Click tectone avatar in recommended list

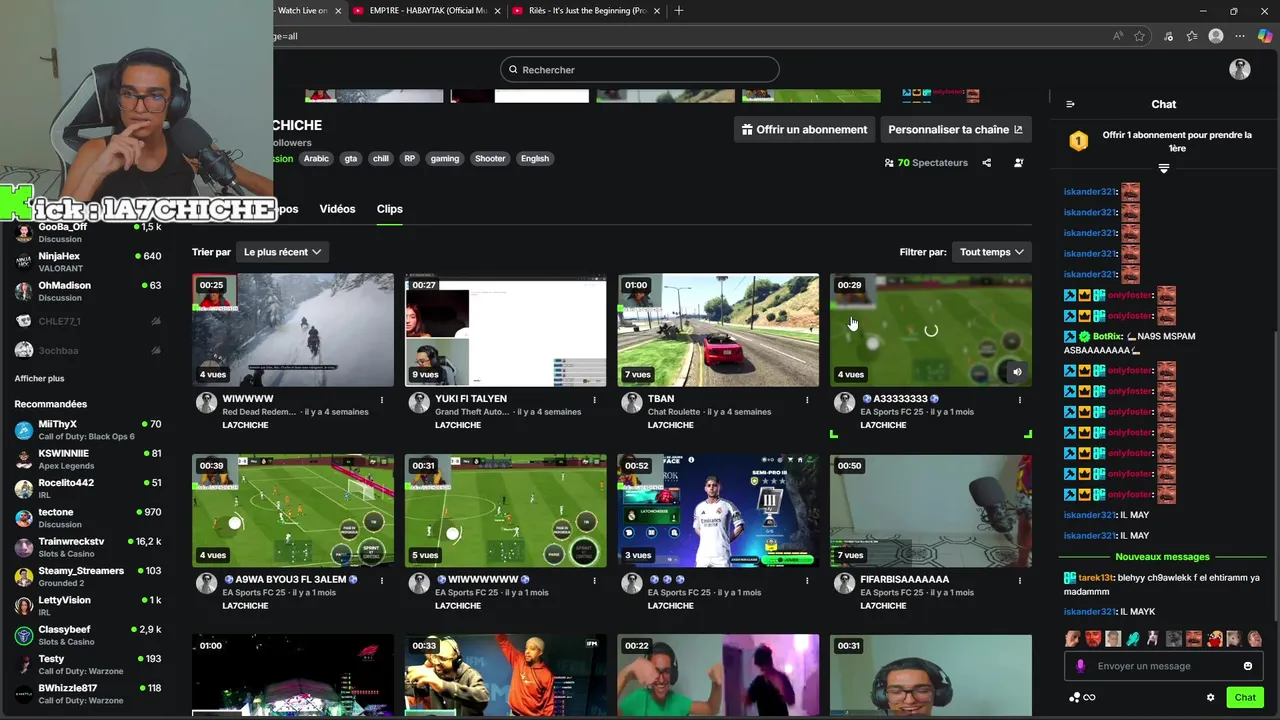coord(24,518)
